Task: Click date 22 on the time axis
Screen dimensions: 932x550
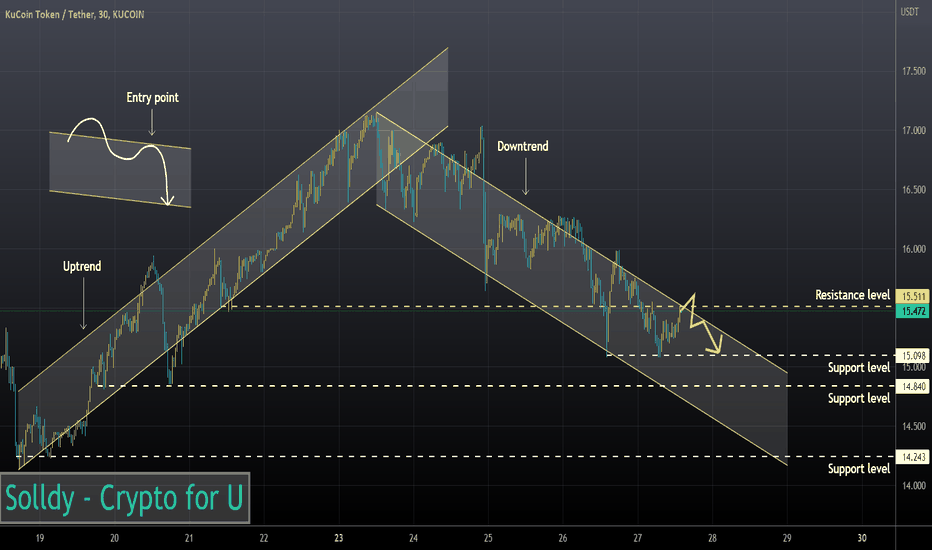Action: [x=264, y=538]
